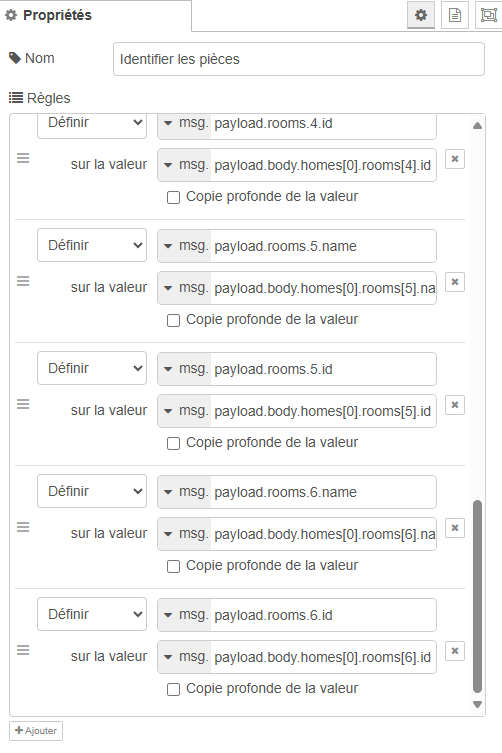502x753 pixels.
Task: Change msg type selector of payload.rooms.5.id
Action: (x=184, y=369)
